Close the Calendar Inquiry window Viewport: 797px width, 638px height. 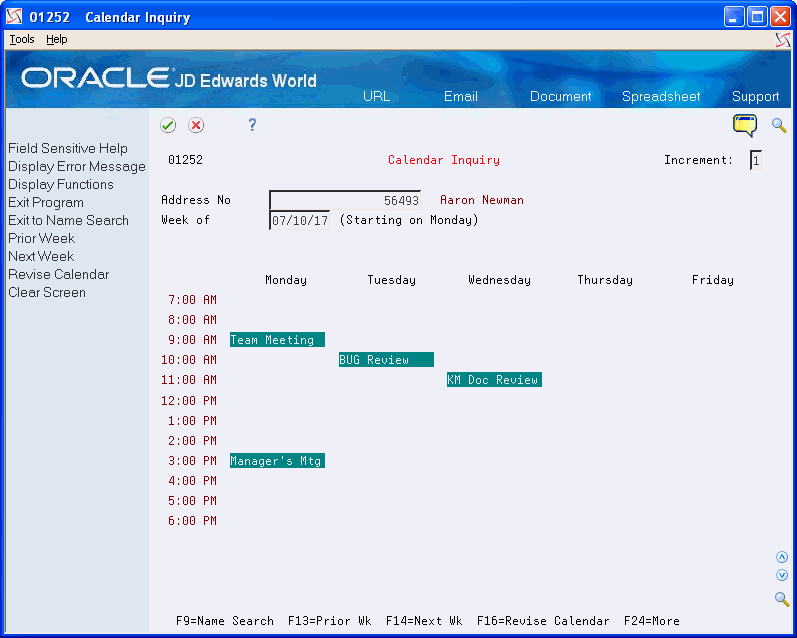pyautogui.click(x=780, y=17)
